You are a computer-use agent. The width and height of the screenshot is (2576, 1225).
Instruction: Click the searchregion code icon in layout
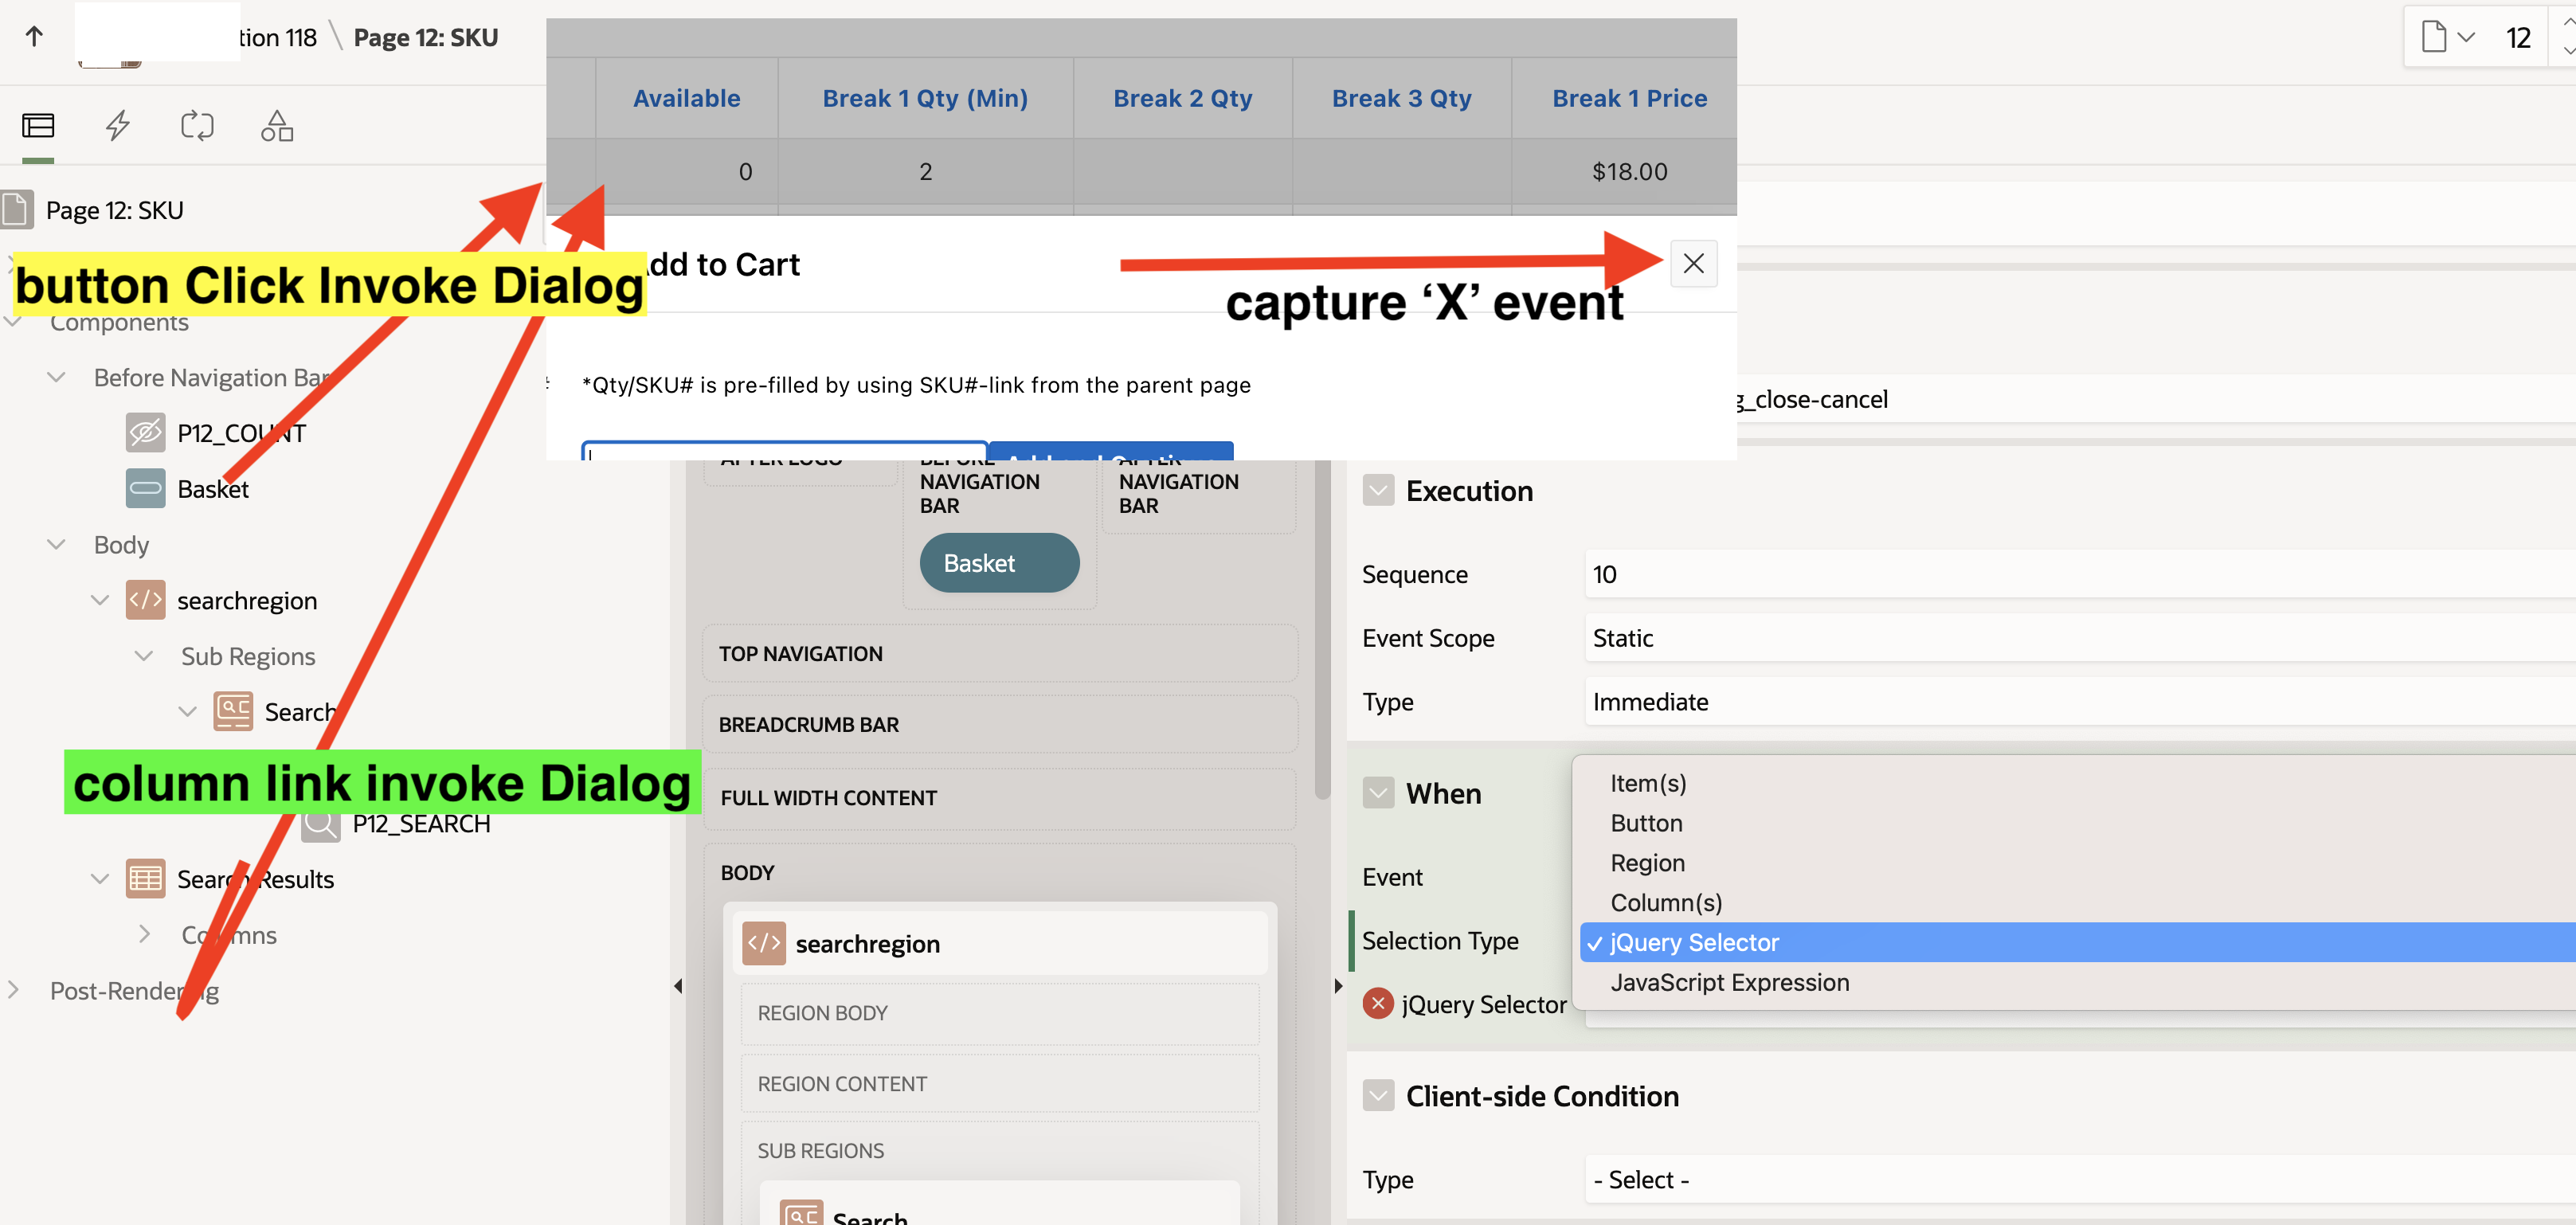764,943
